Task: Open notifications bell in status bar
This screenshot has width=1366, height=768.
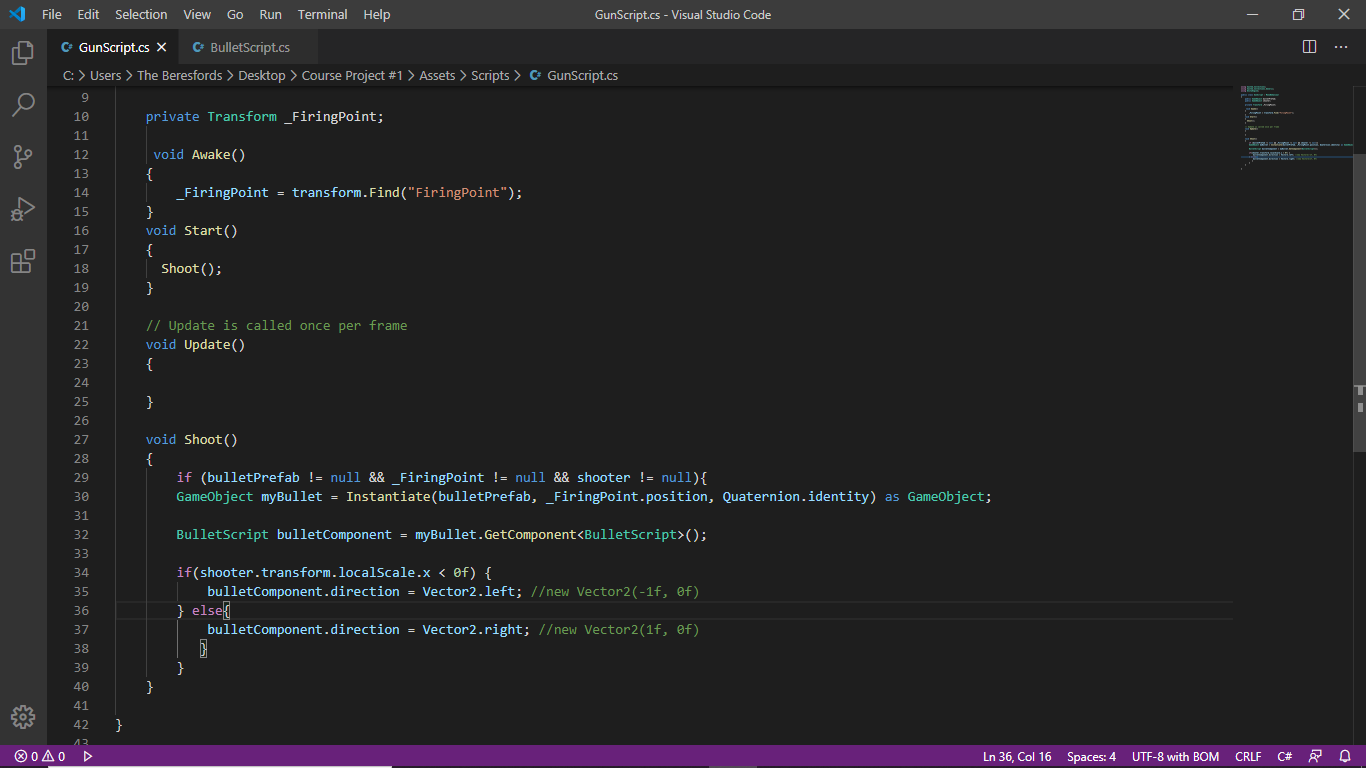Action: click(1345, 757)
